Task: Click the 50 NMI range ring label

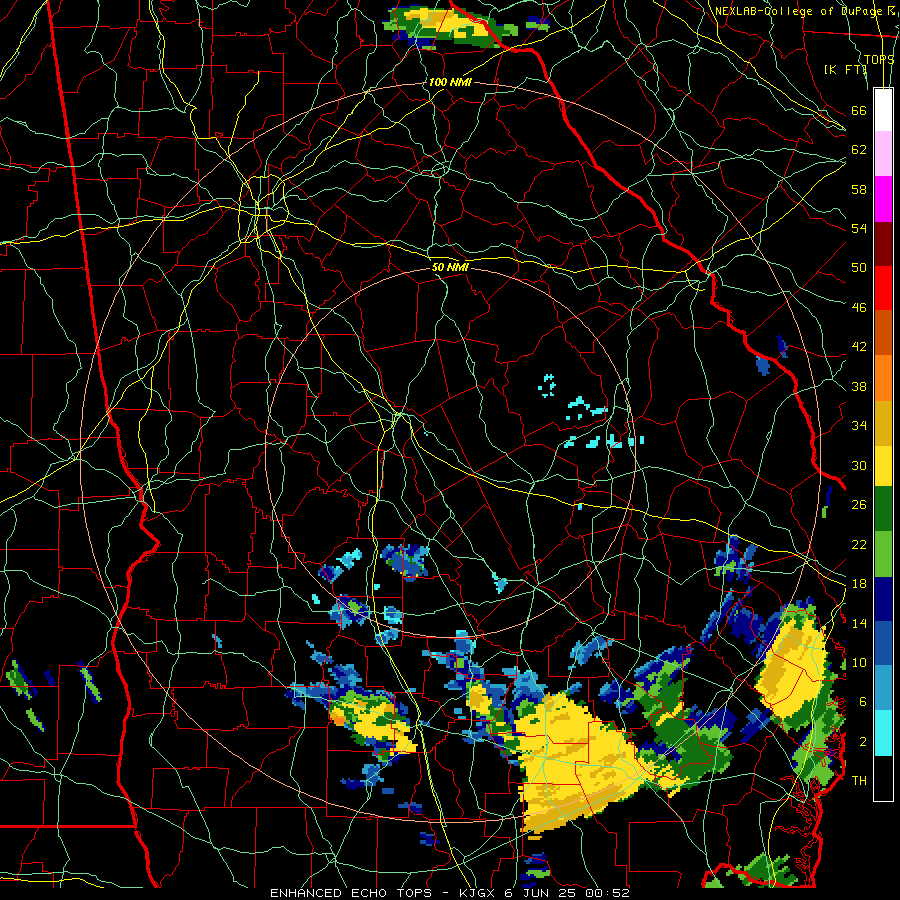Action: click(x=450, y=267)
